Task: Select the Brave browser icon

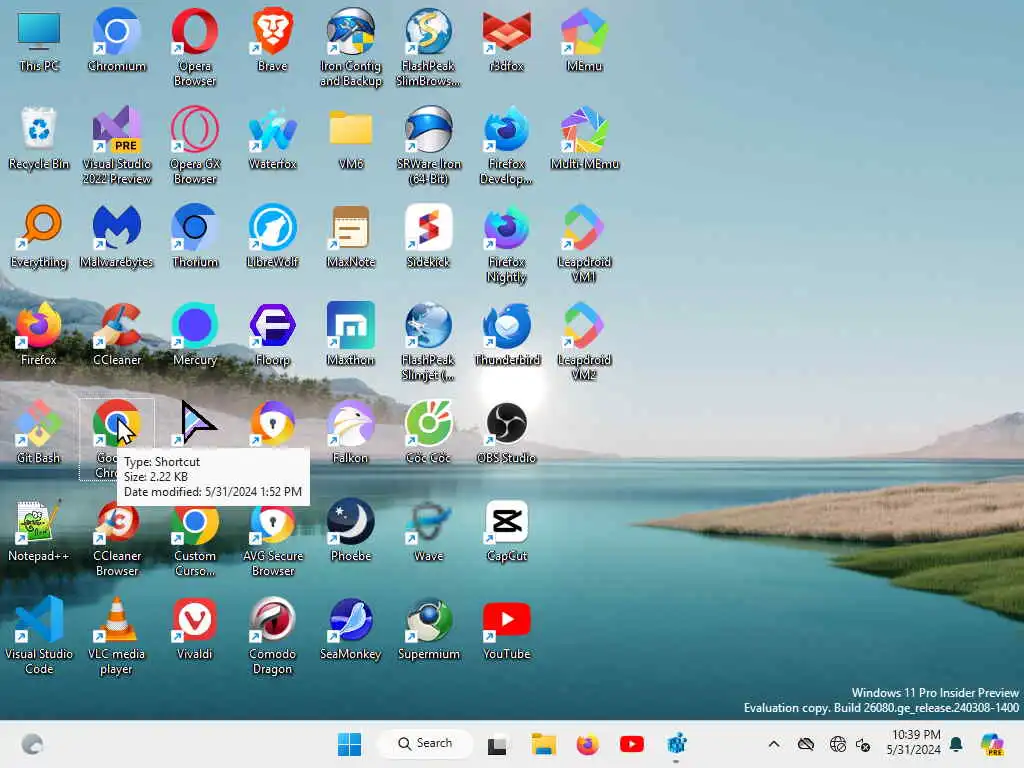Action: (x=272, y=39)
